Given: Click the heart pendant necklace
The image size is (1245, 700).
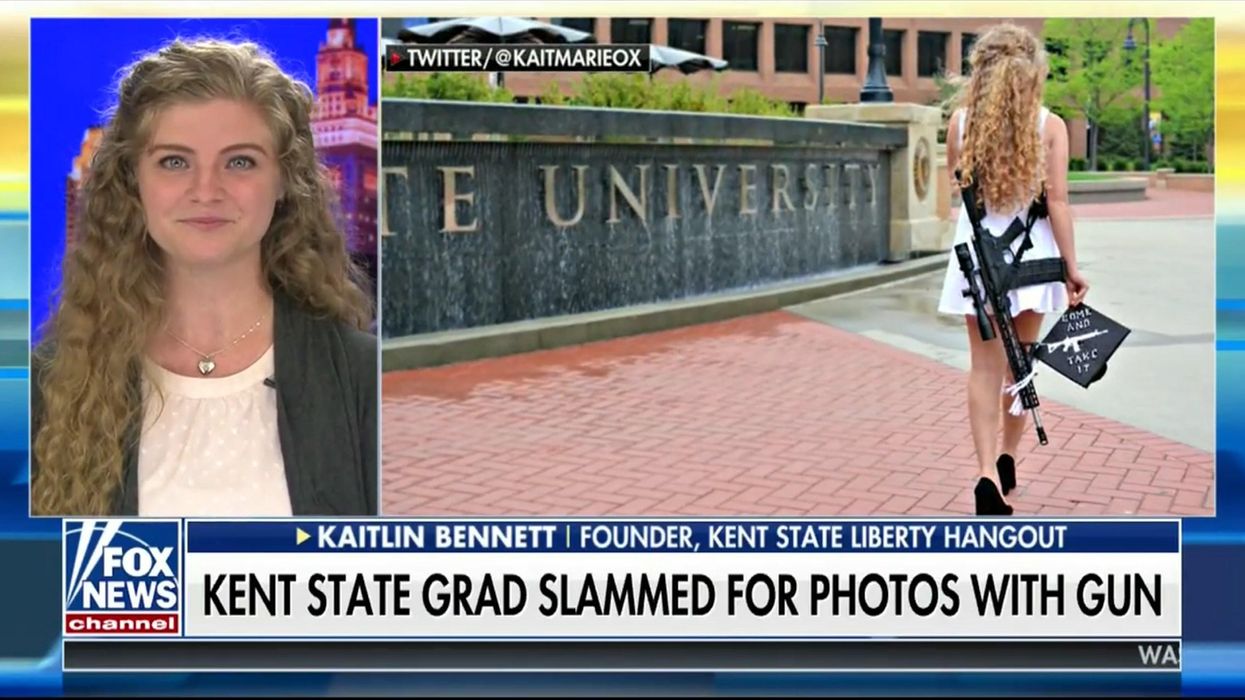Looking at the screenshot, I should point(207,366).
